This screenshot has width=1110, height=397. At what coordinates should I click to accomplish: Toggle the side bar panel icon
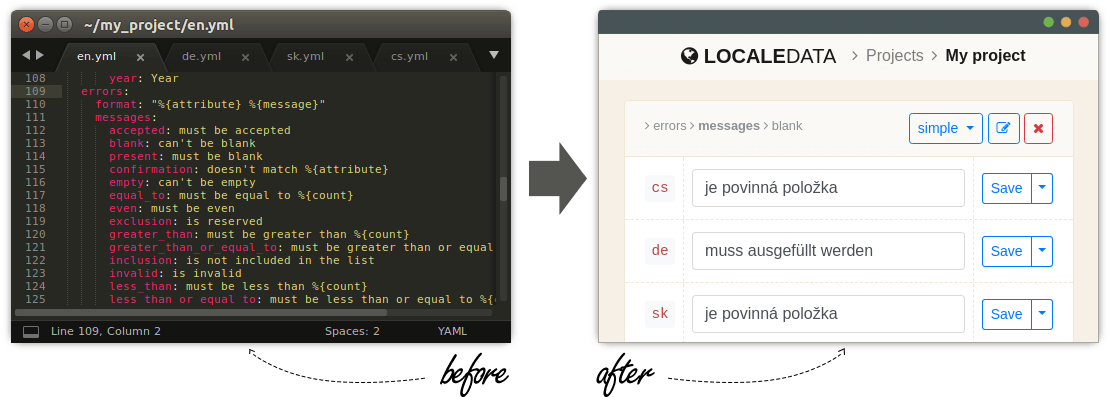[30, 331]
